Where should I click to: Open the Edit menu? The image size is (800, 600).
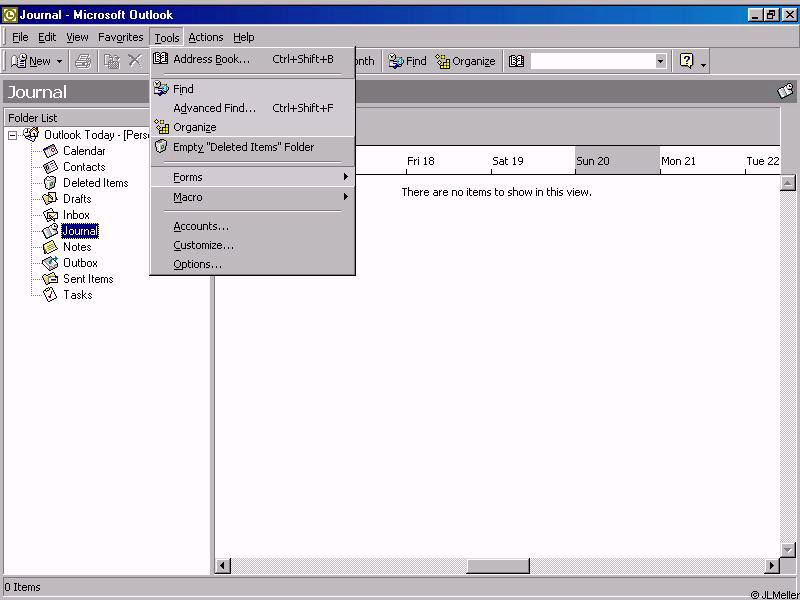47,37
